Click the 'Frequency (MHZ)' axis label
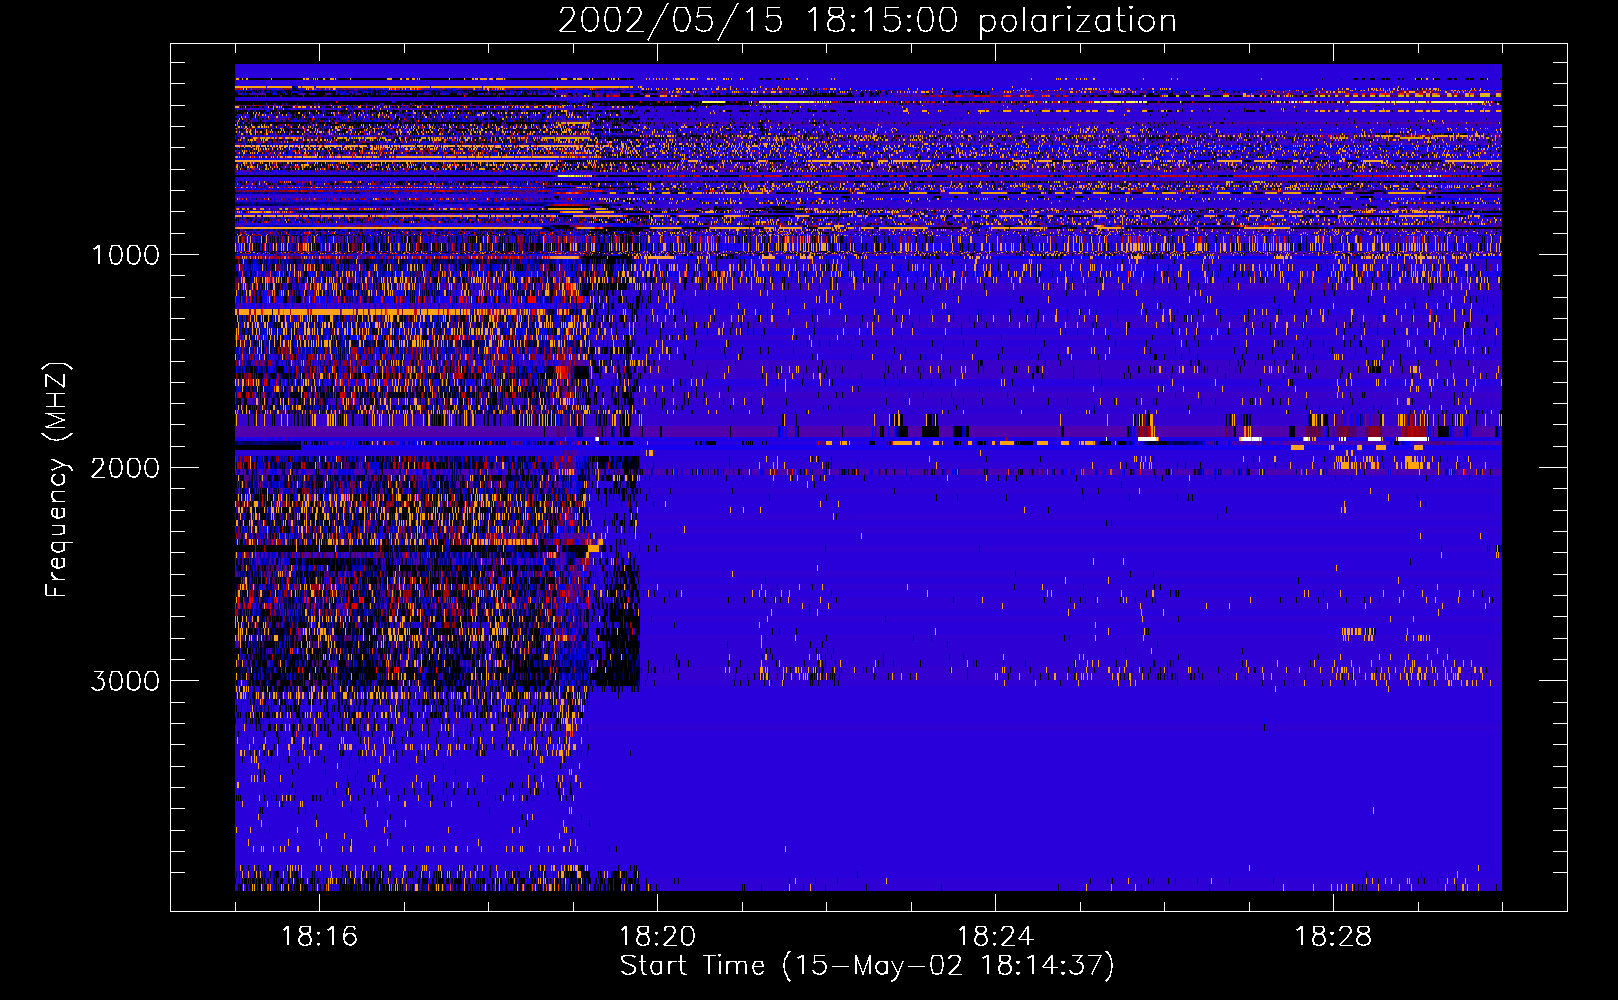Screen dimensions: 1618x1000 (x=56, y=480)
